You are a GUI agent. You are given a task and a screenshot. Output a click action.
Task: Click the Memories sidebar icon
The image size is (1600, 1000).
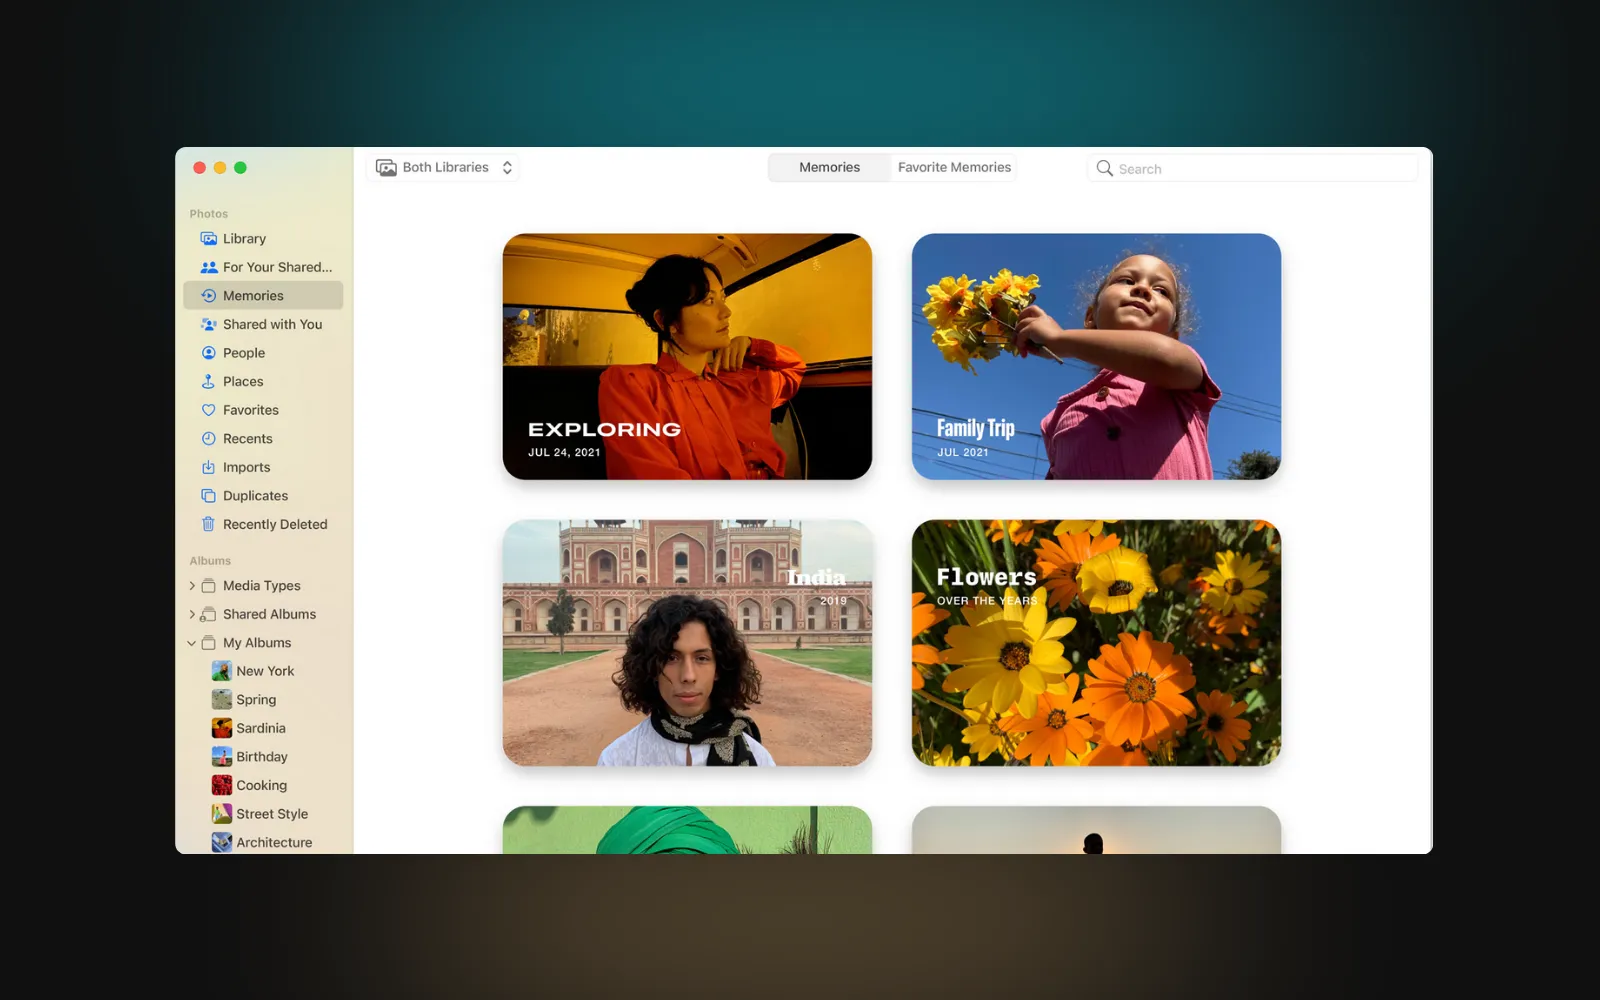[208, 296]
